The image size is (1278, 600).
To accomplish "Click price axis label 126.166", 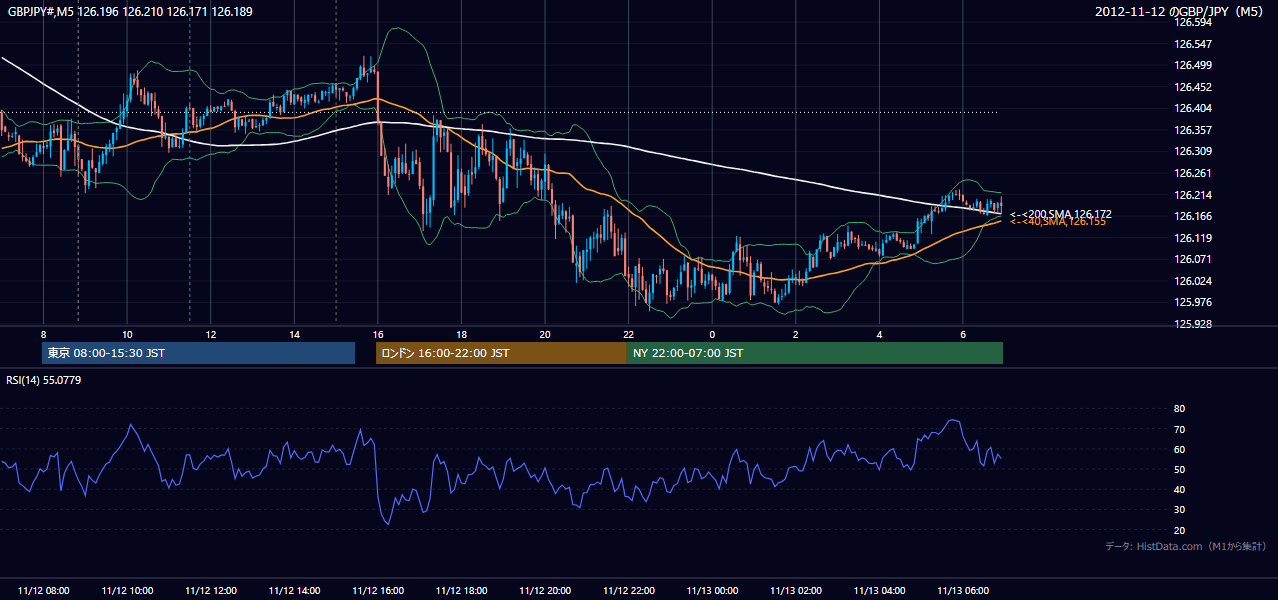I will 1192,216.
